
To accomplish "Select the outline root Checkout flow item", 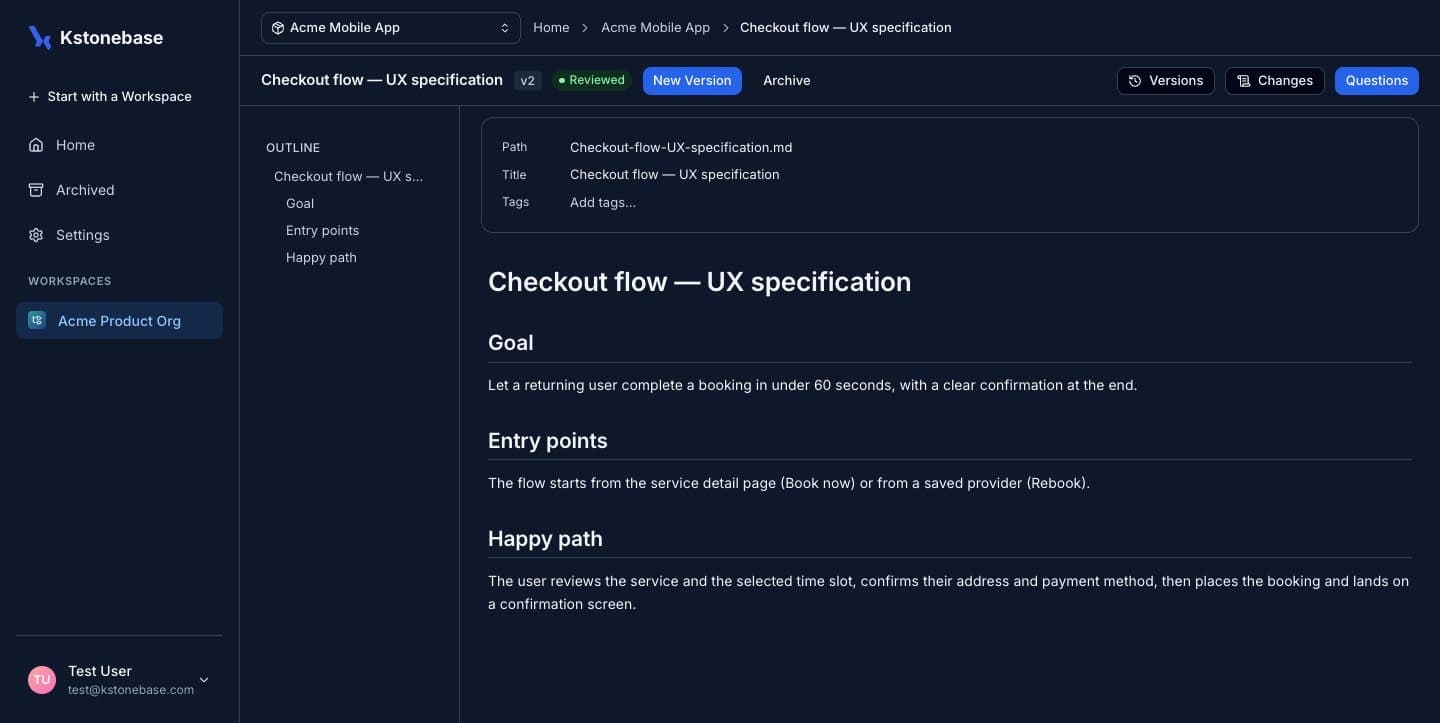I will pyautogui.click(x=349, y=176).
